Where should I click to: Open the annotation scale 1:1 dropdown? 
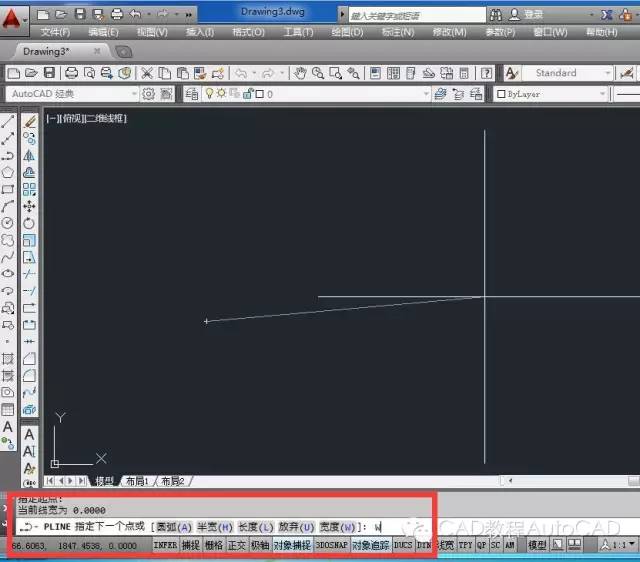(618, 544)
